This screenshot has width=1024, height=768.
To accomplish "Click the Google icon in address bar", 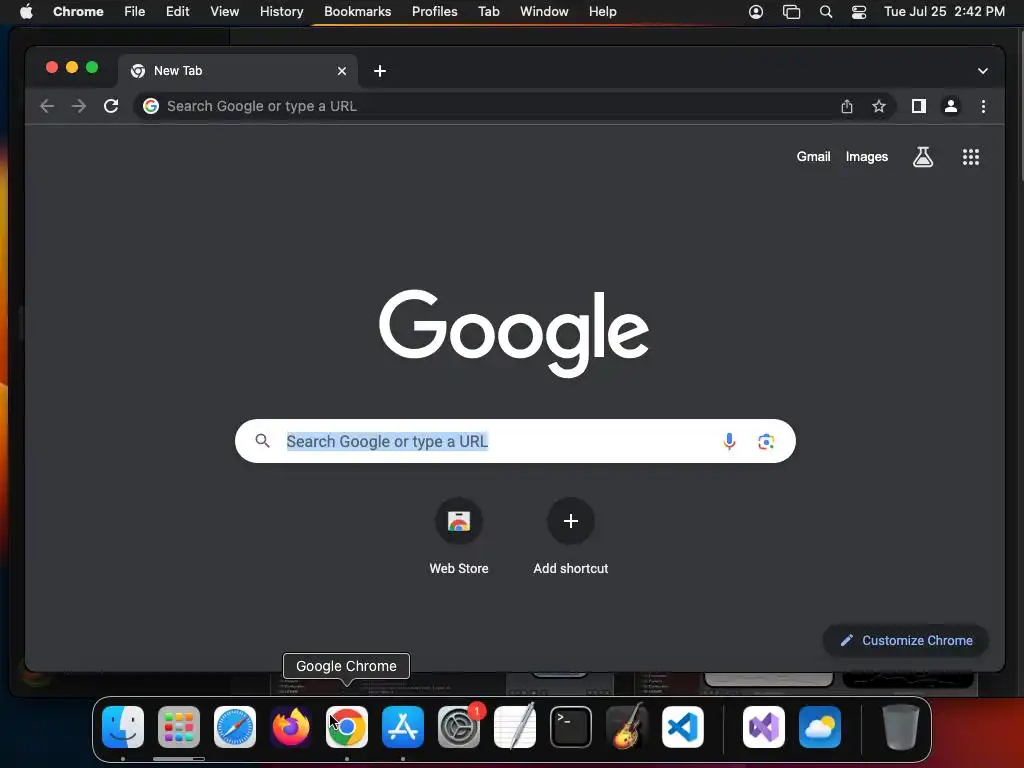I will (x=151, y=106).
